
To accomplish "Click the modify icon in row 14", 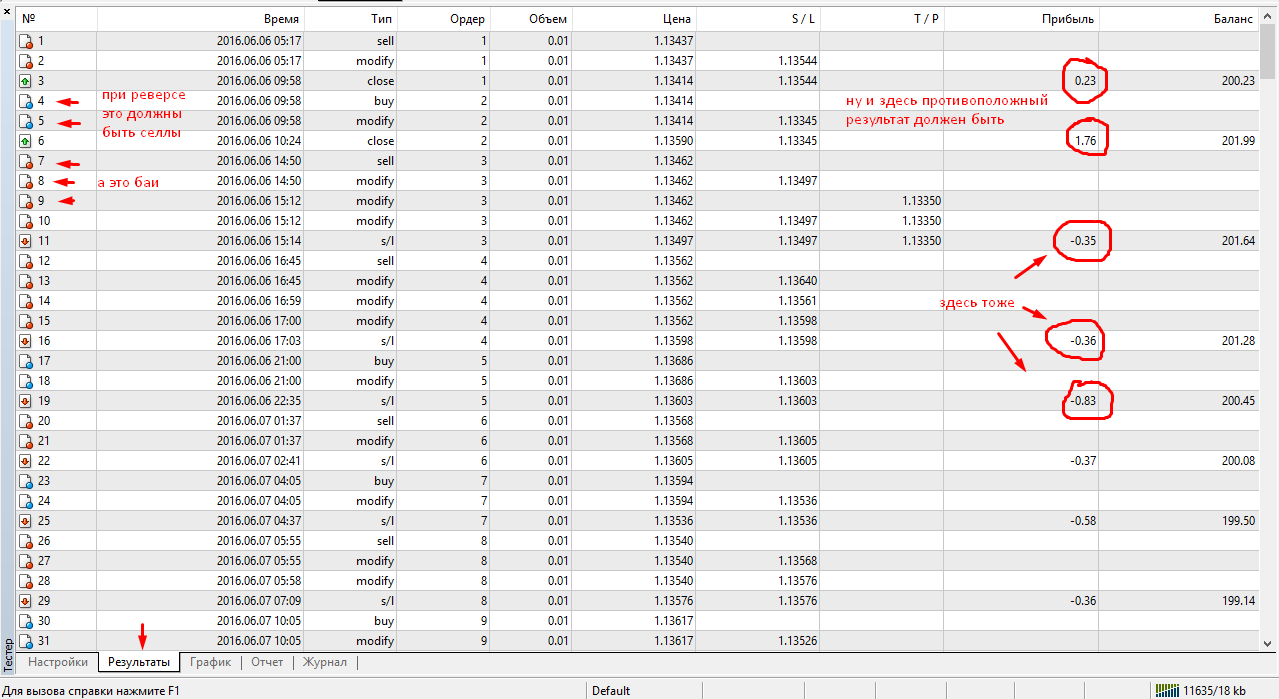I will [x=26, y=301].
